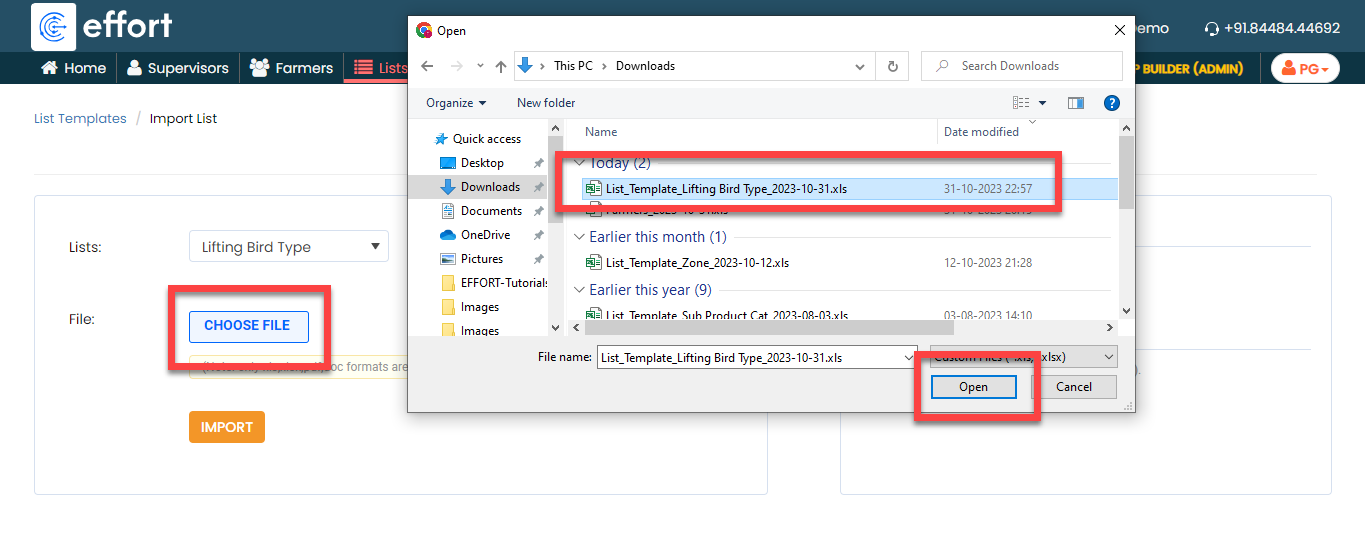Click the orange IMPORT button
Viewport: 1365px width, 551px height.
(226, 427)
